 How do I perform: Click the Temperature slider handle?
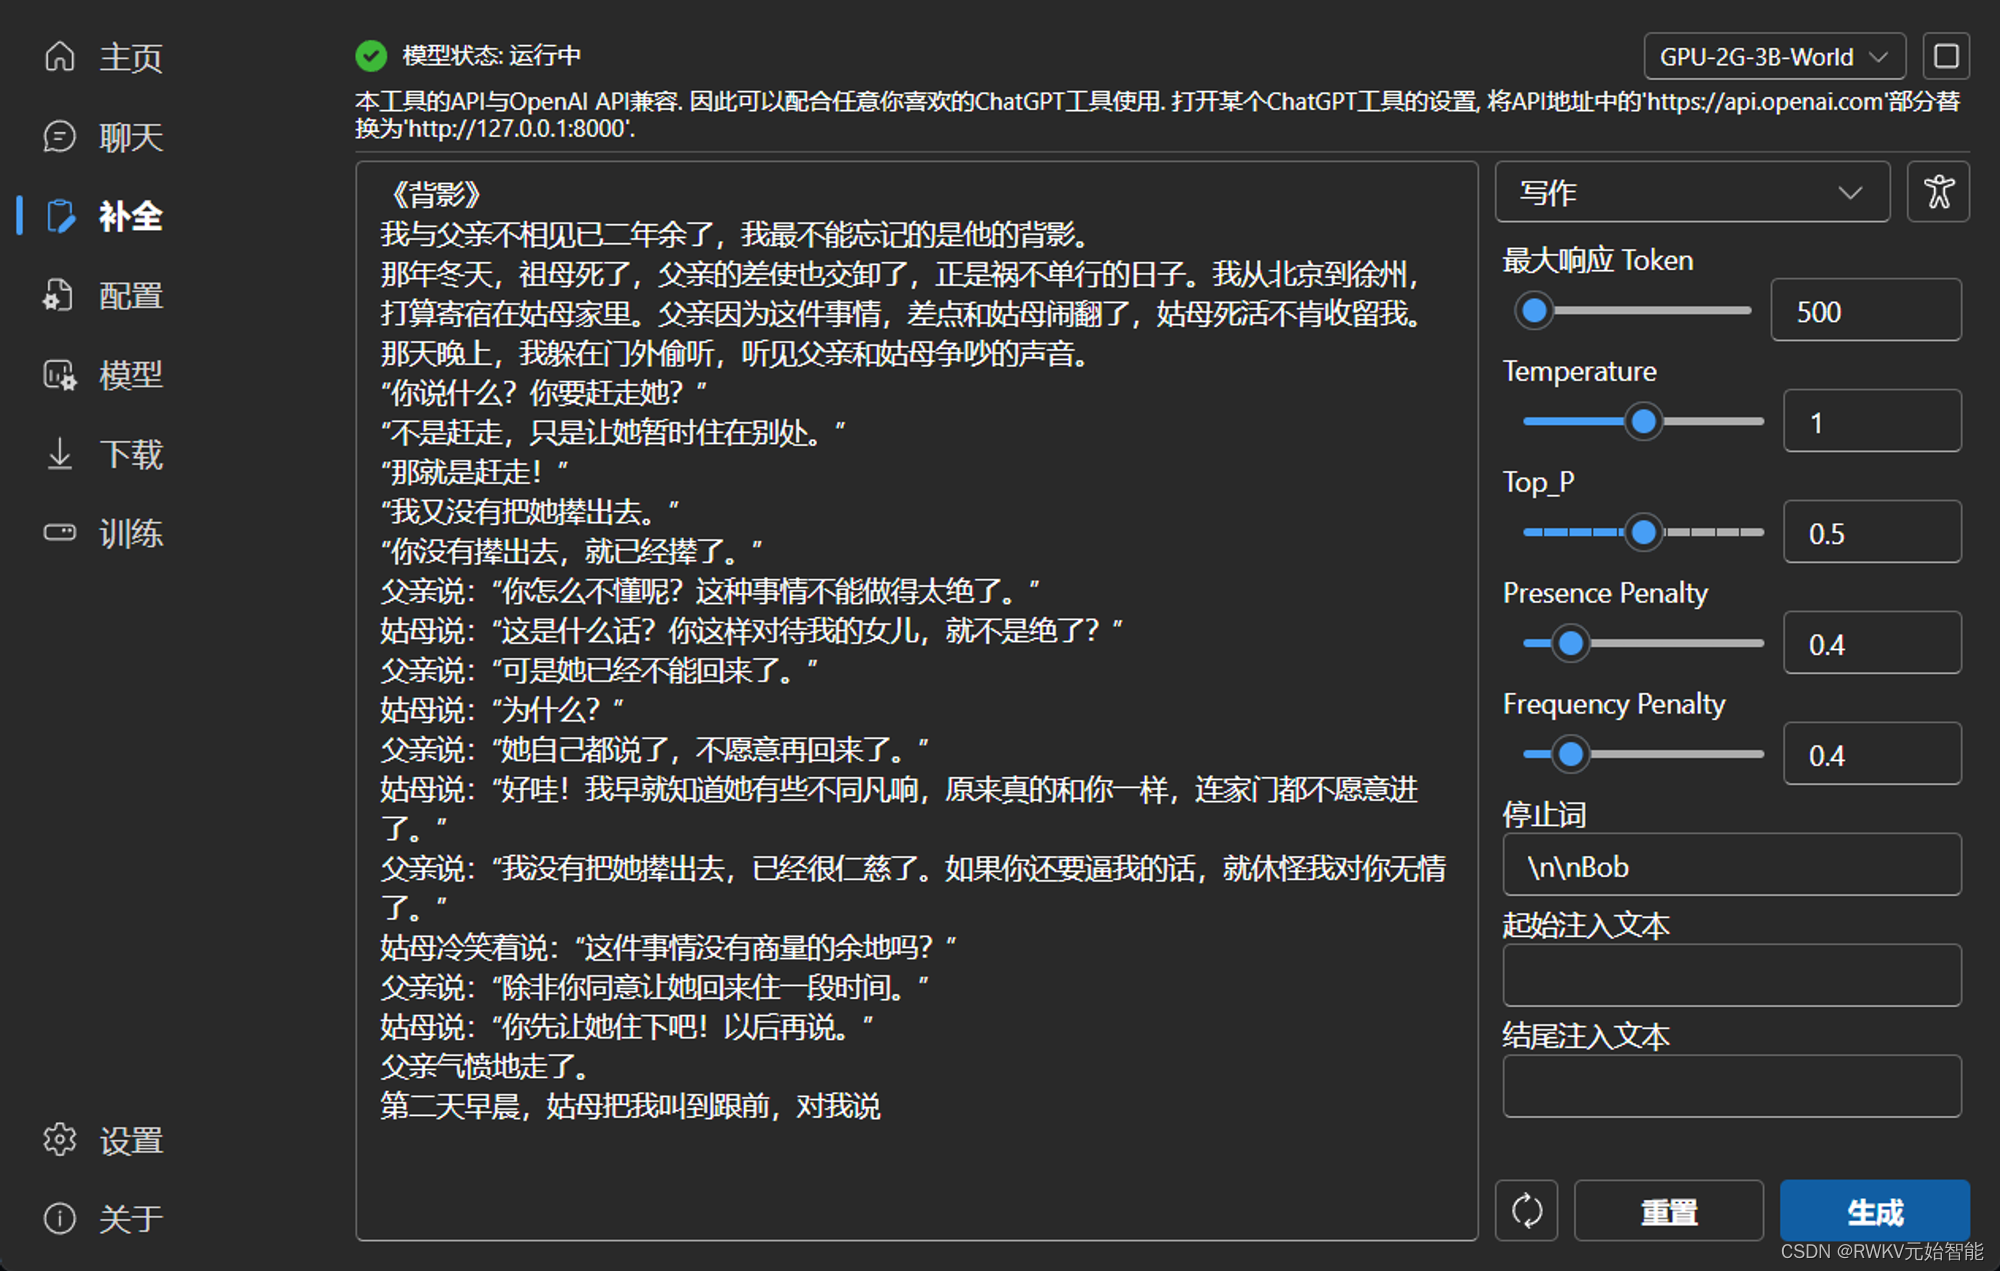click(x=1643, y=422)
